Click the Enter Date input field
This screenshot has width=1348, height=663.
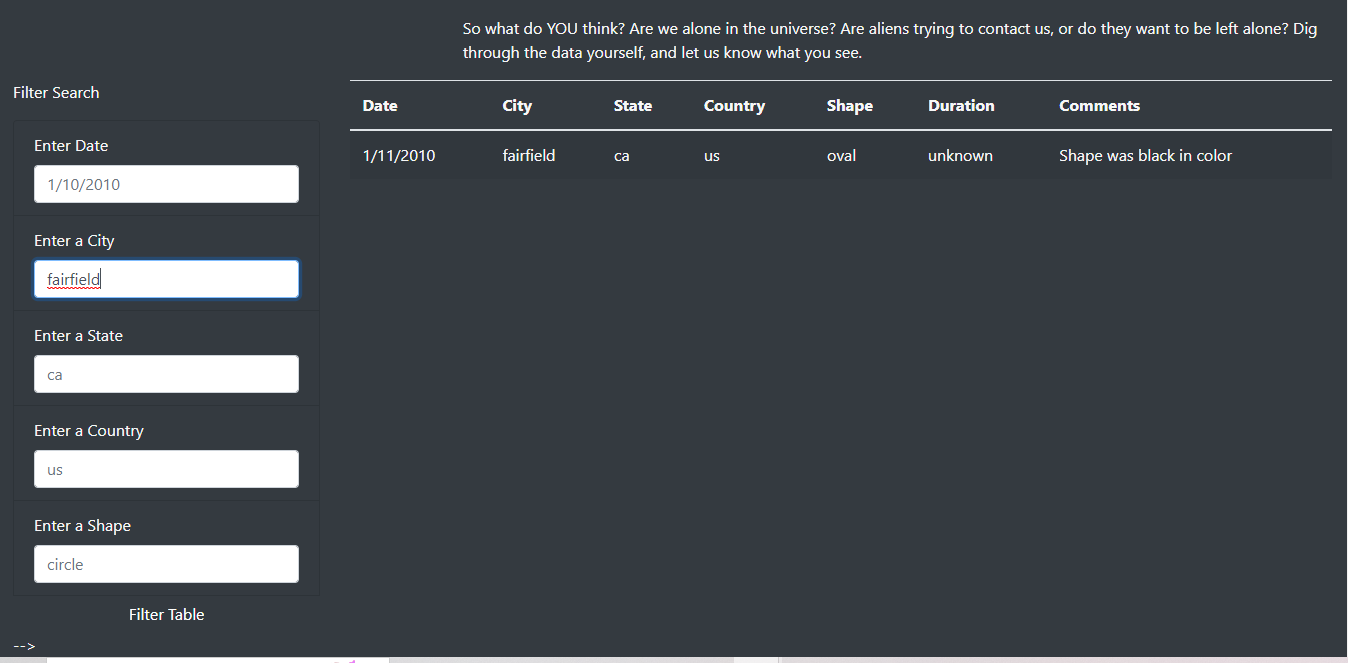pos(166,184)
